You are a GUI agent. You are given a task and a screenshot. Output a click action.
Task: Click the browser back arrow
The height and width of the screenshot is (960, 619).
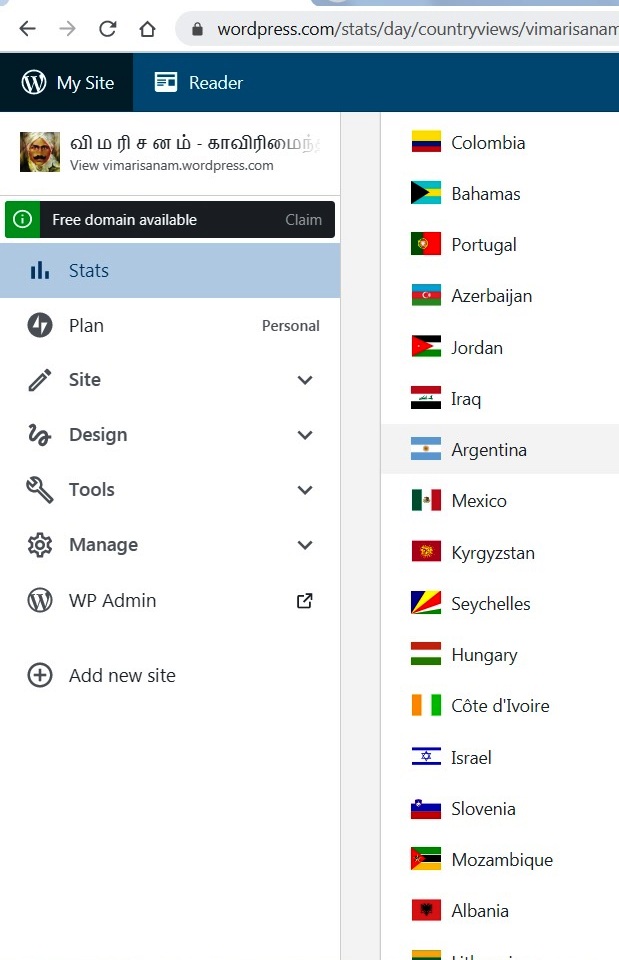click(x=27, y=29)
